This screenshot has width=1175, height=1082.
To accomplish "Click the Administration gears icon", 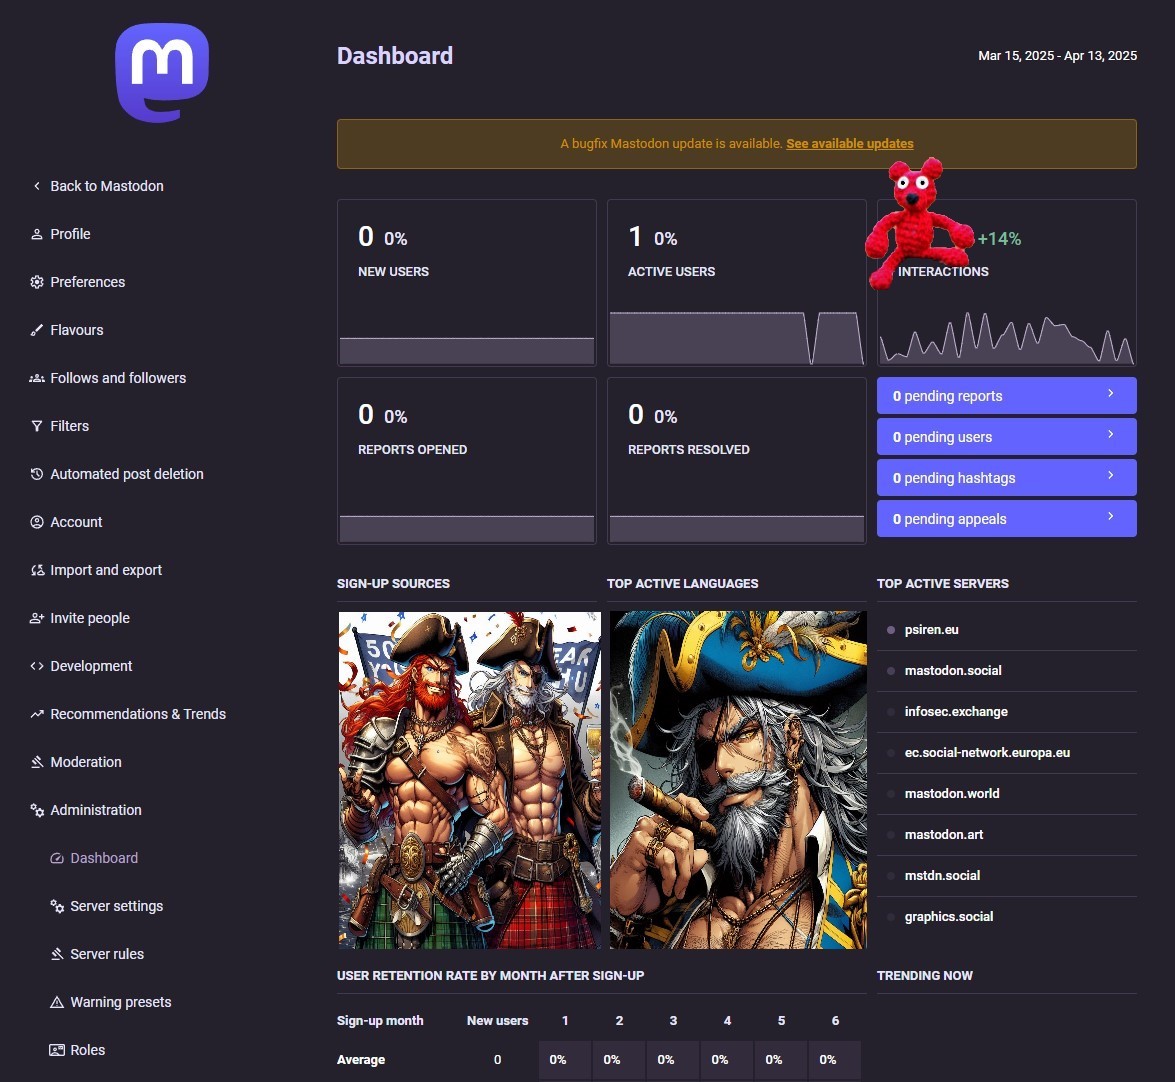I will [x=37, y=809].
